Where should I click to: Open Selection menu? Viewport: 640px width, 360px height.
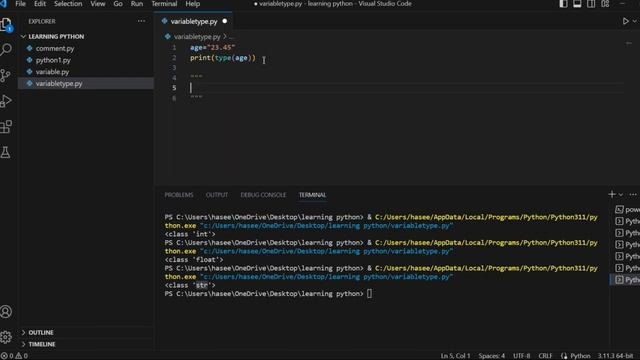(68, 4)
